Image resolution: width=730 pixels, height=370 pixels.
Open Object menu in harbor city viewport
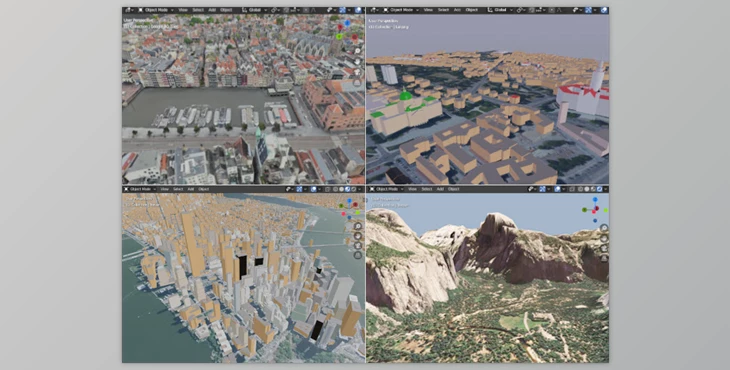pos(226,10)
